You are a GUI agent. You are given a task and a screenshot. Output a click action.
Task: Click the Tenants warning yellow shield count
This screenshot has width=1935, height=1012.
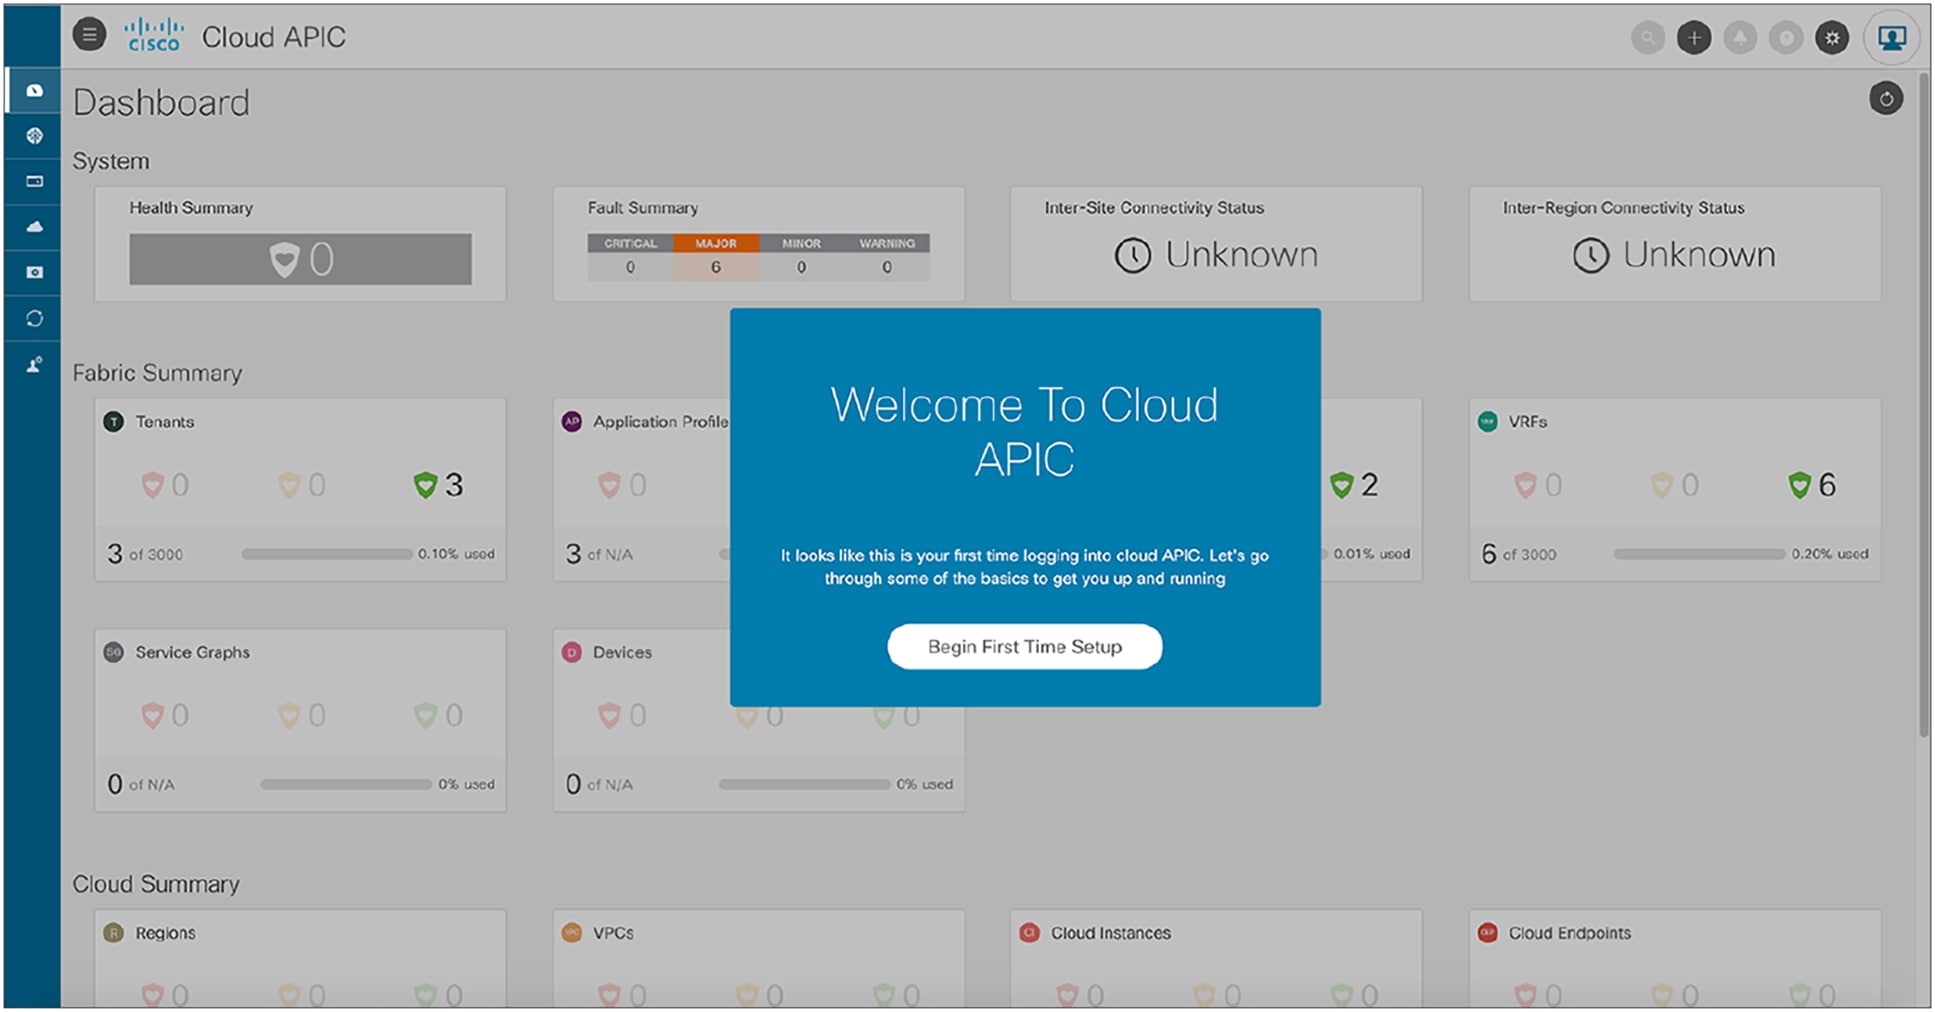(x=302, y=485)
